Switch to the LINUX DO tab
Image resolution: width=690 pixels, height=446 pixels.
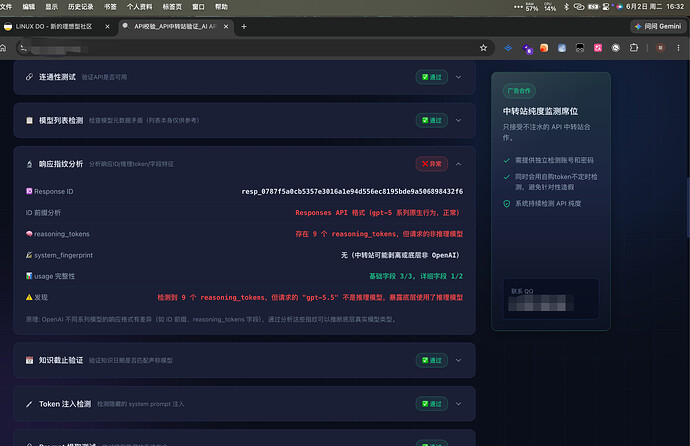[x=57, y=26]
